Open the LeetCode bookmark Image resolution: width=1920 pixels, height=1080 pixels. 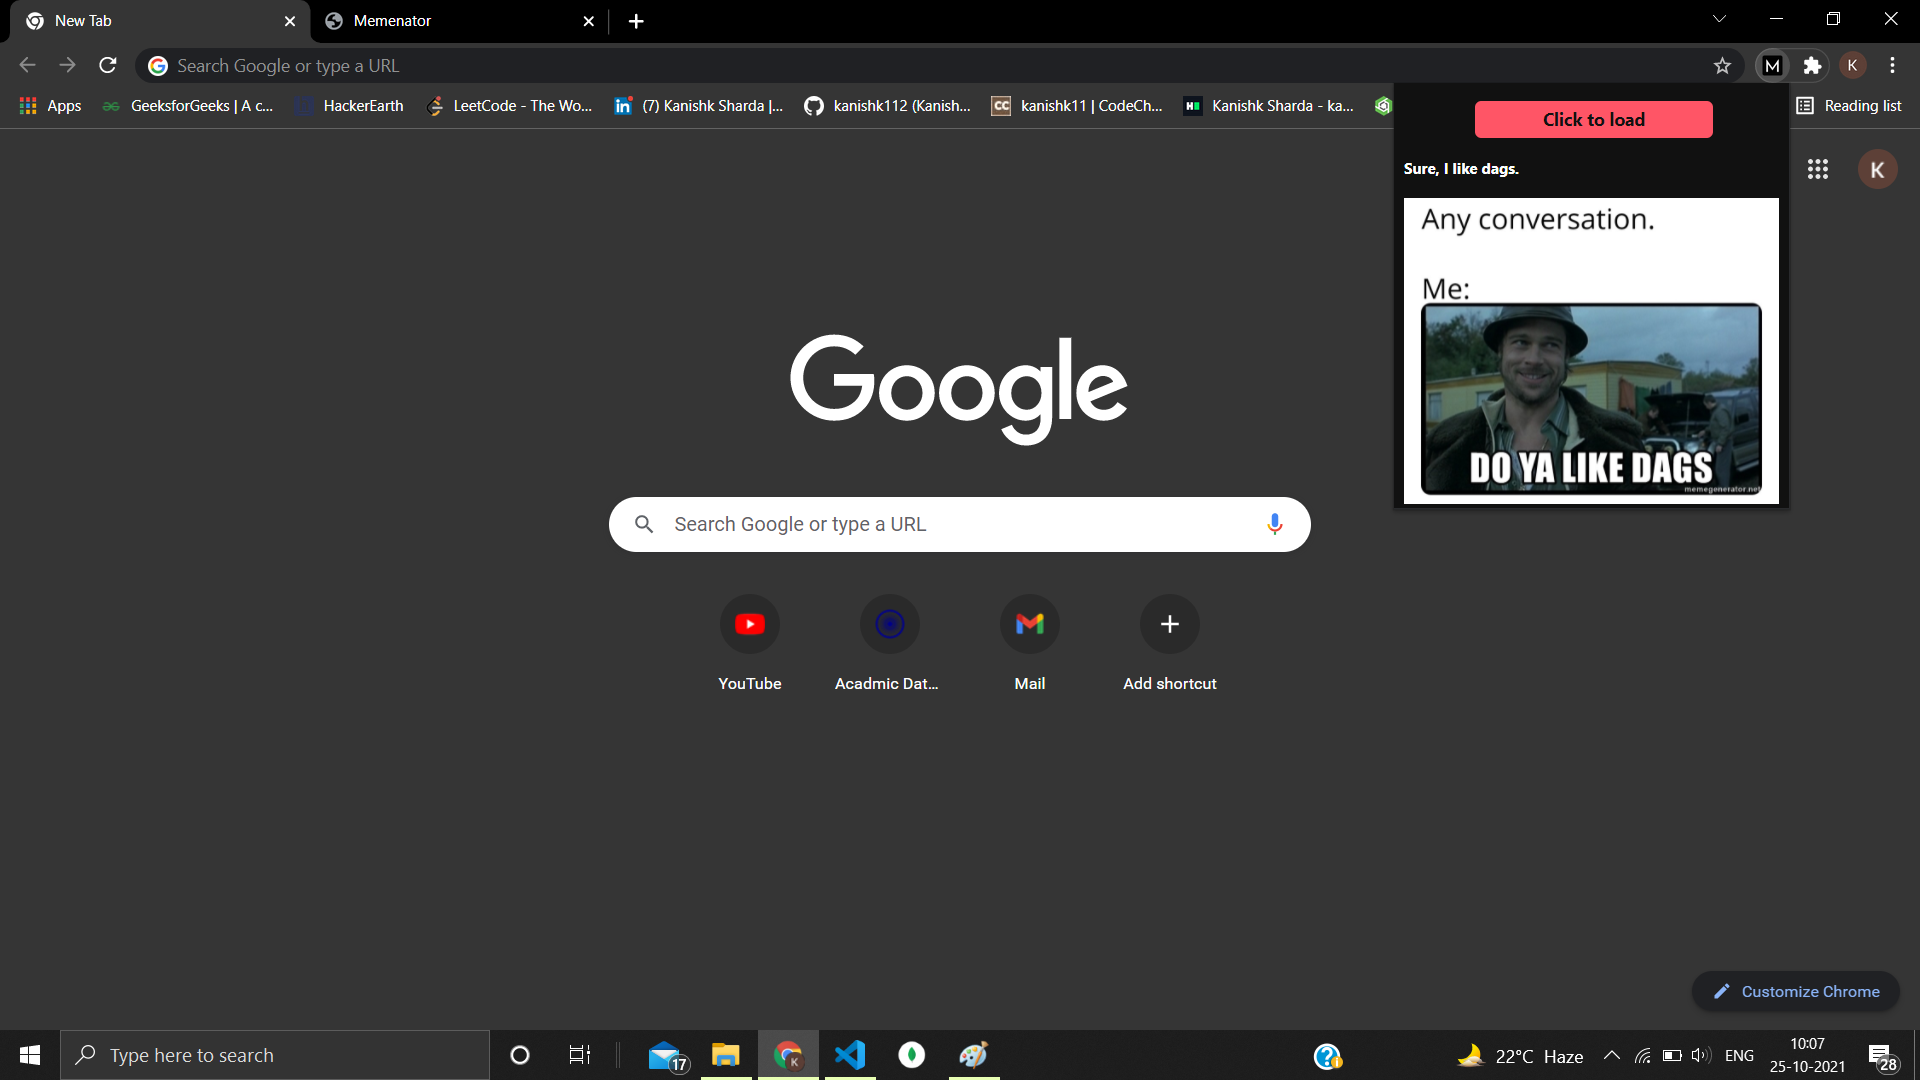coord(509,105)
